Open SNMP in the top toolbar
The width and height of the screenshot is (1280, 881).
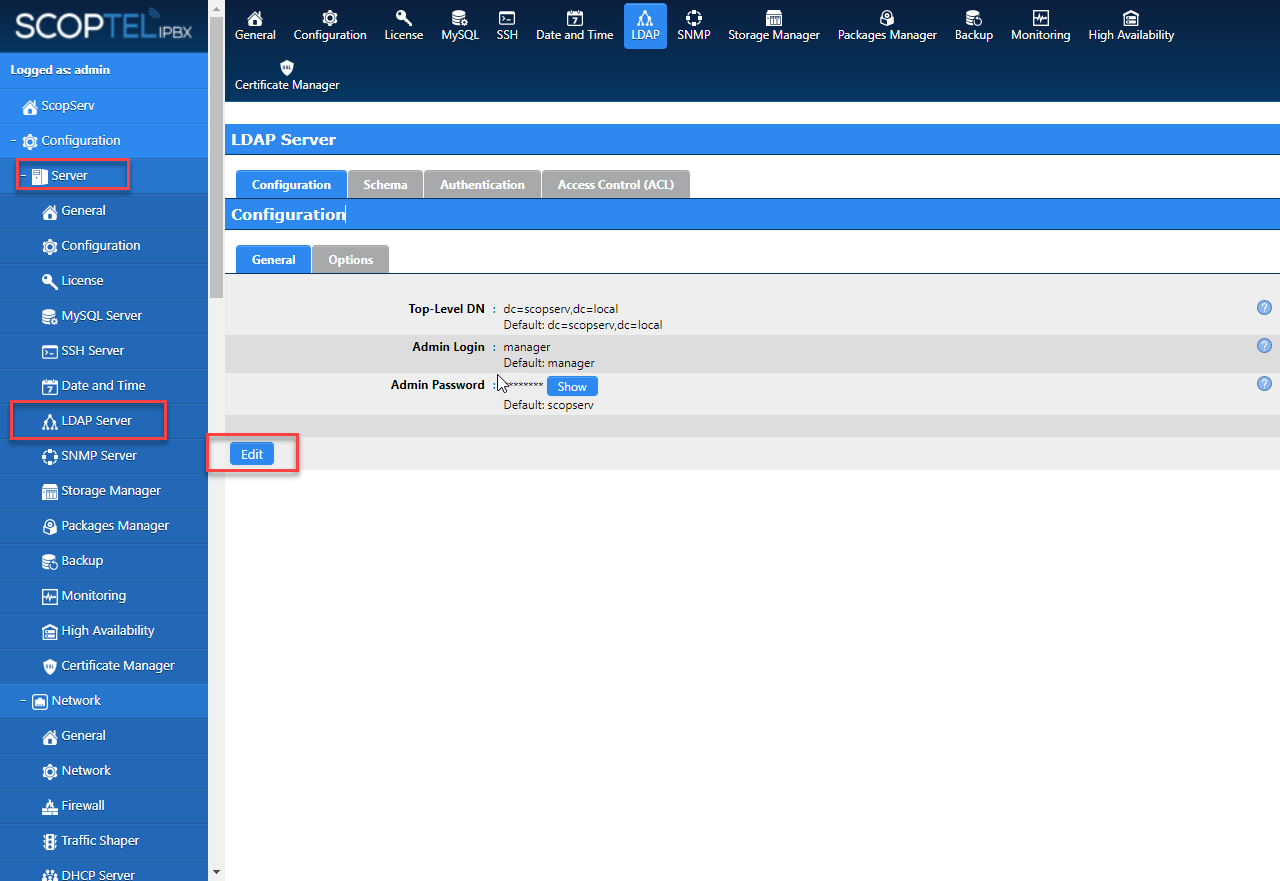pyautogui.click(x=693, y=26)
